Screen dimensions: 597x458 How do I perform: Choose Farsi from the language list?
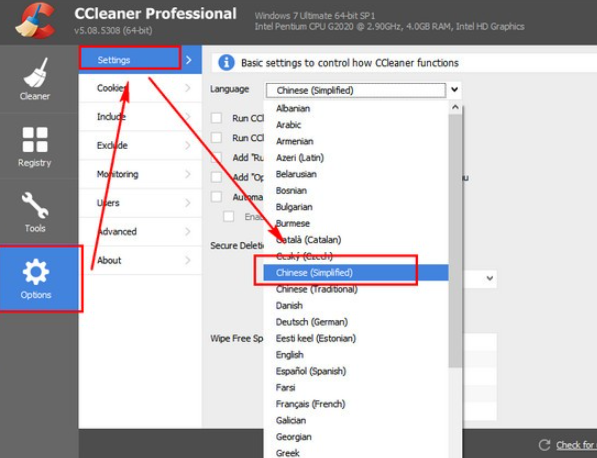(356, 388)
